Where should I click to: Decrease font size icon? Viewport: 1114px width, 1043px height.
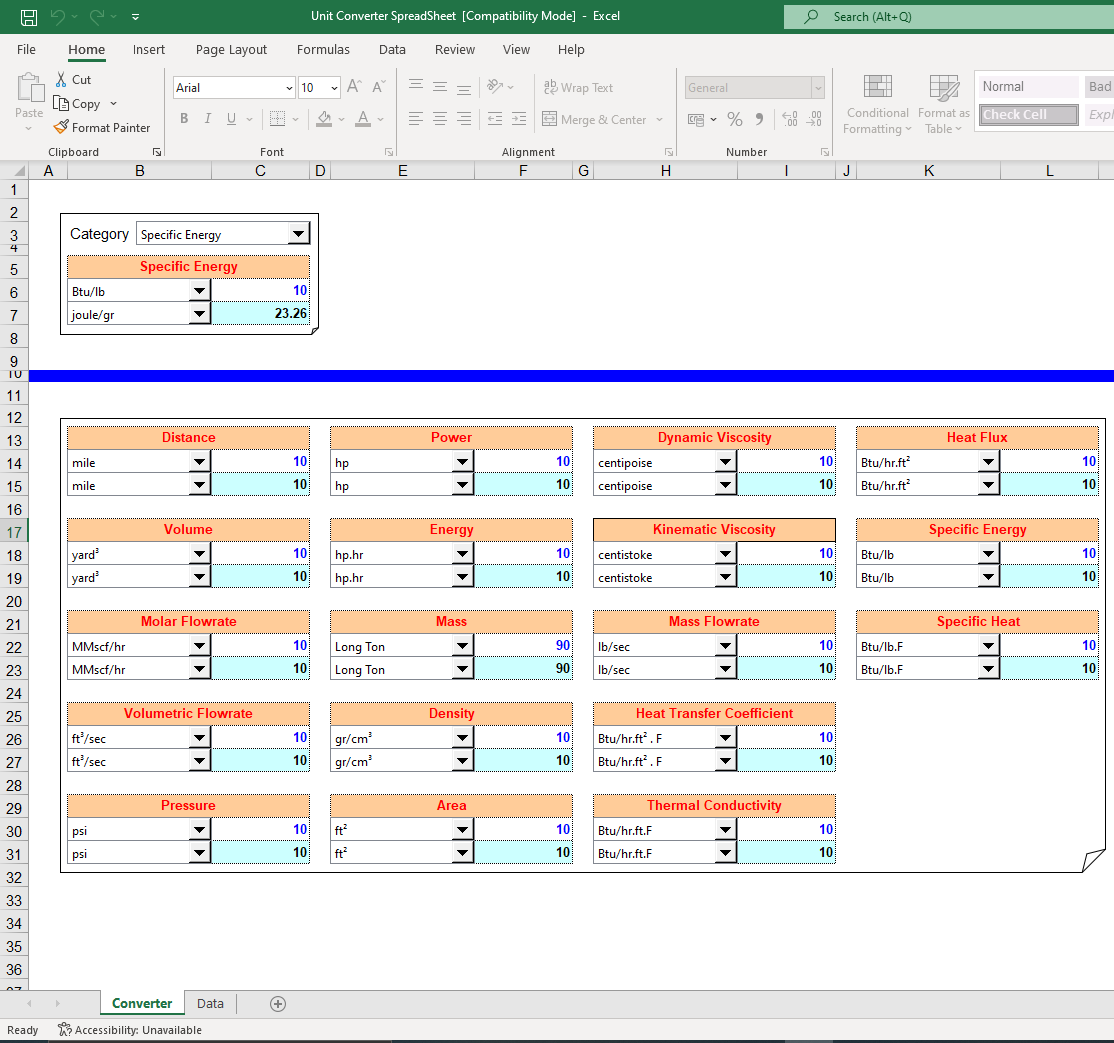(x=379, y=87)
